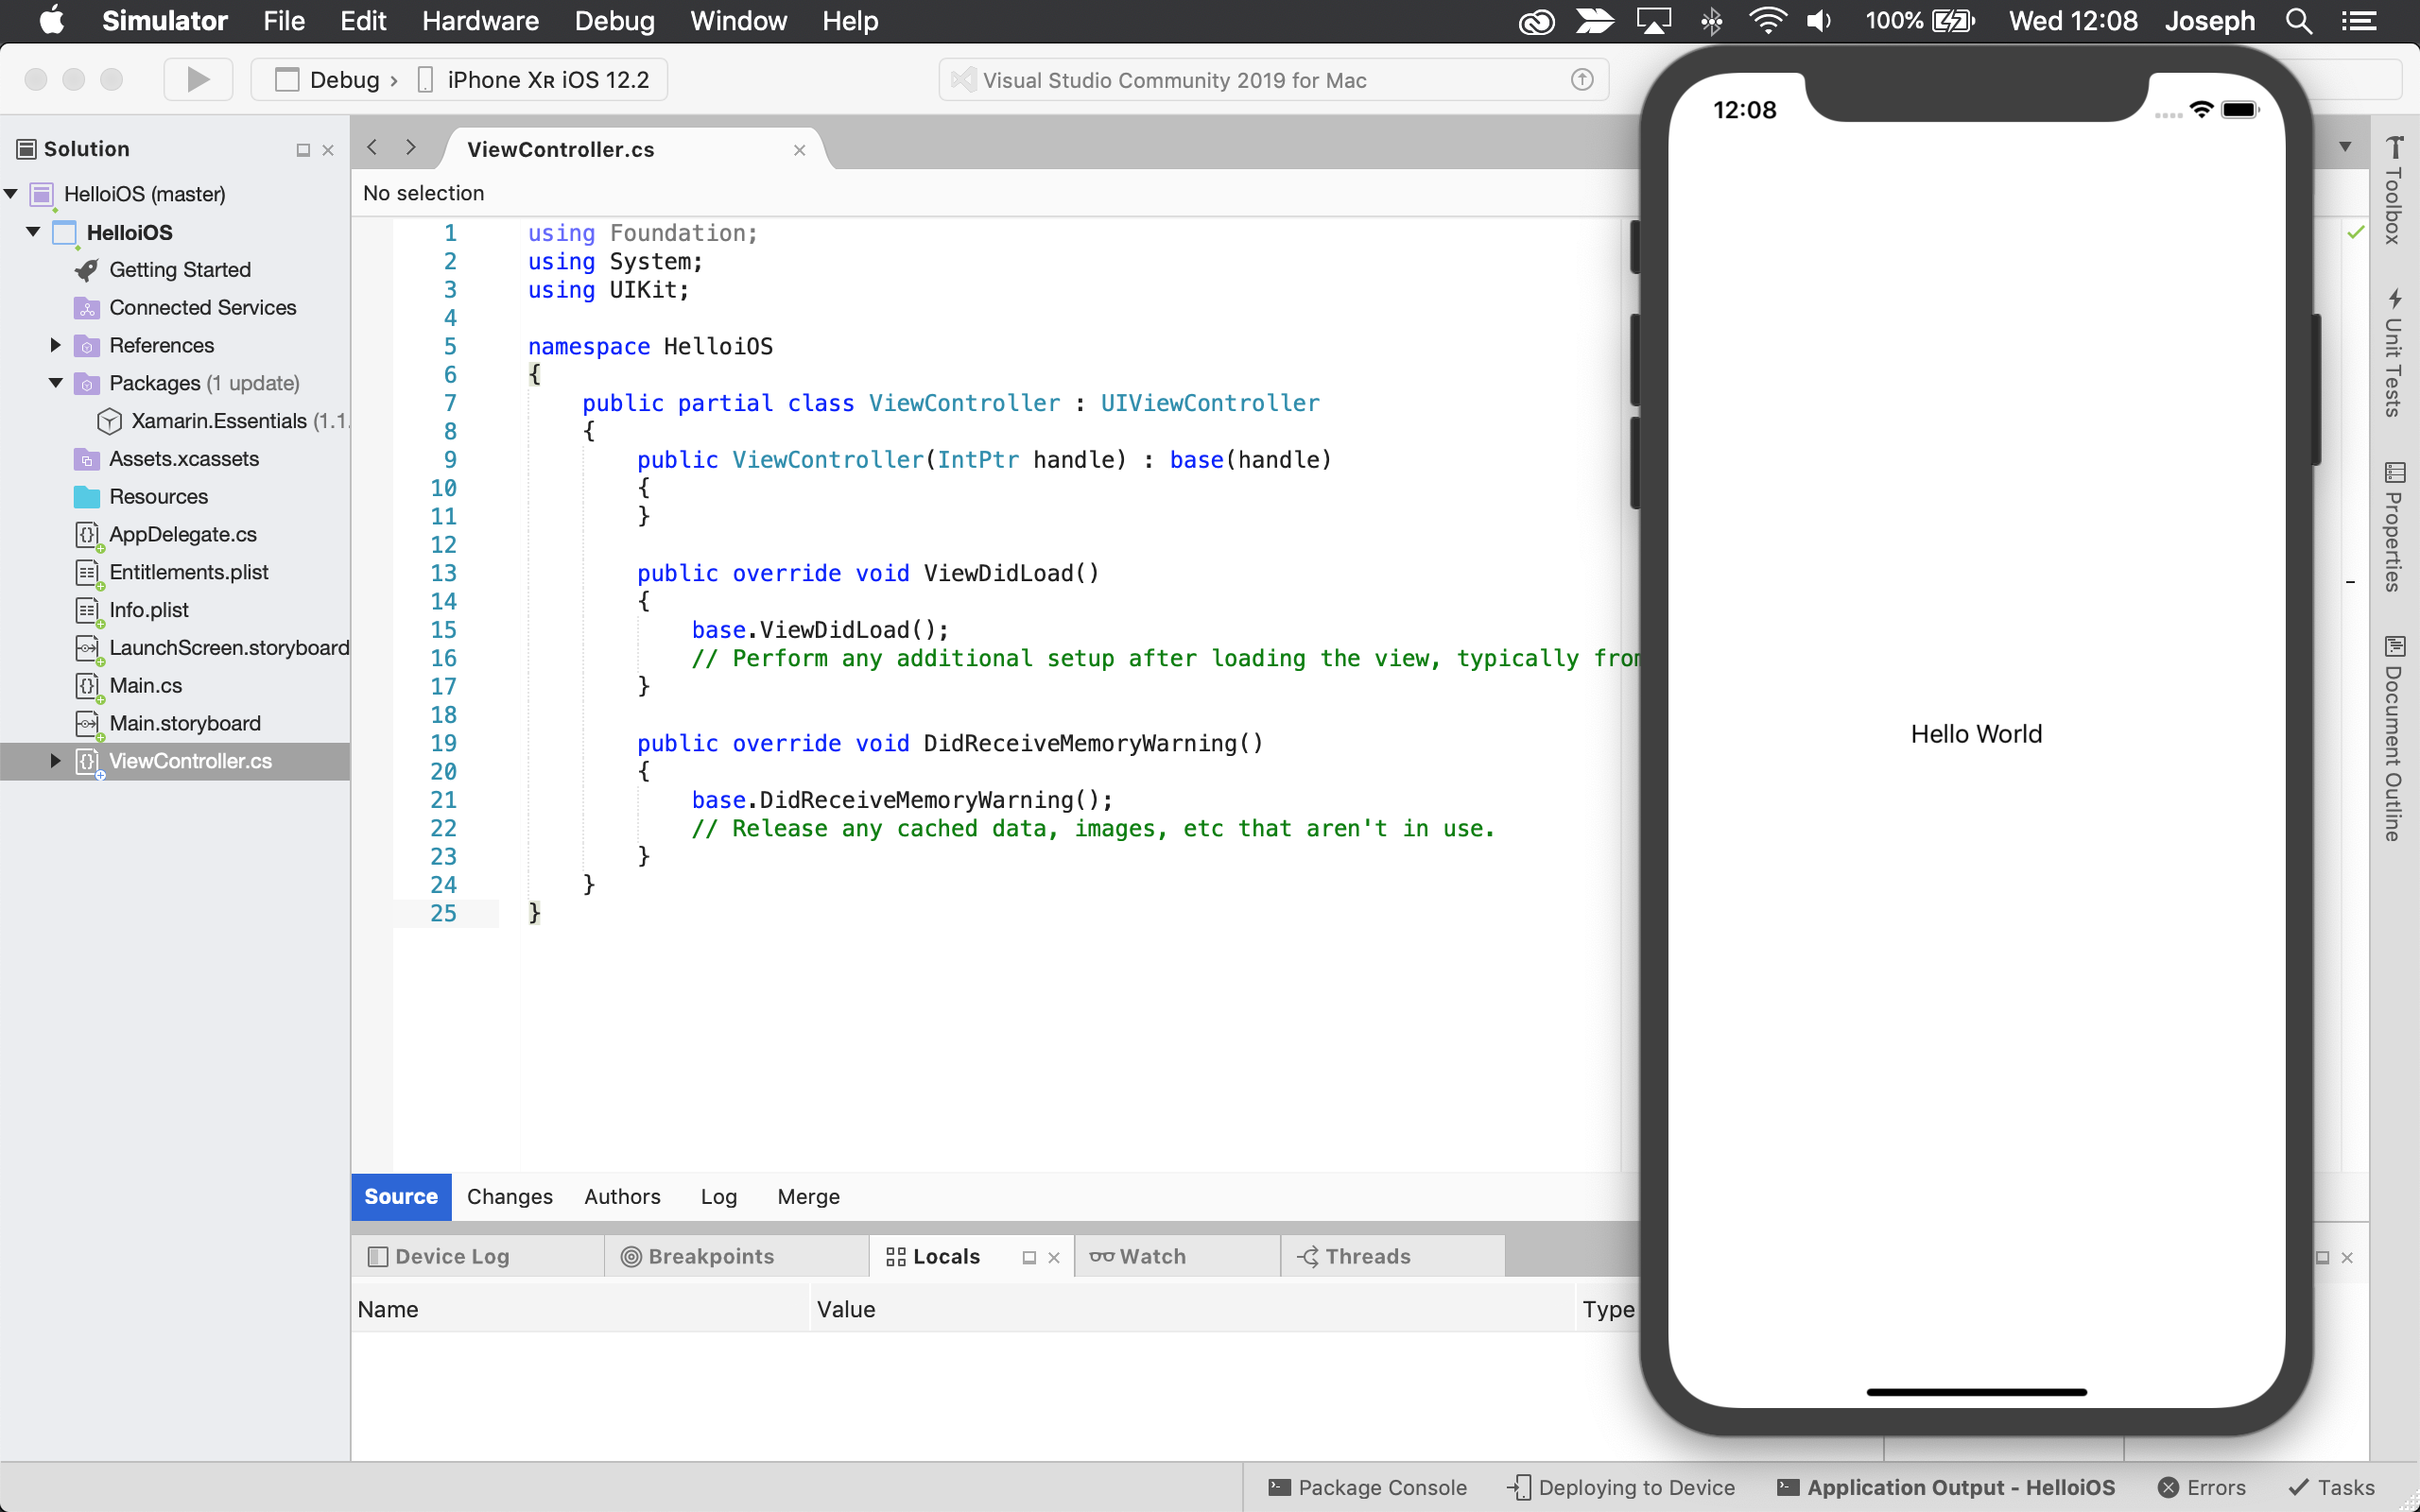
Task: Close the Locals pad
Action: 1054,1258
